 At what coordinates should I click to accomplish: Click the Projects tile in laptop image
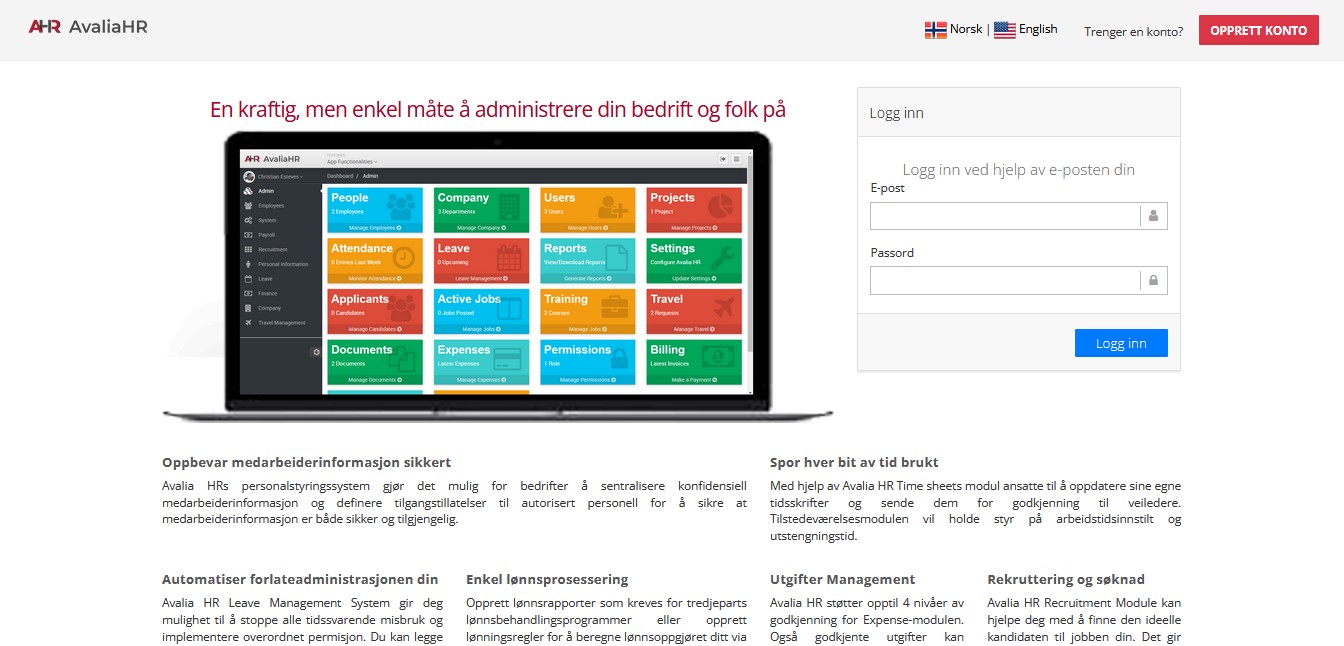tap(694, 210)
